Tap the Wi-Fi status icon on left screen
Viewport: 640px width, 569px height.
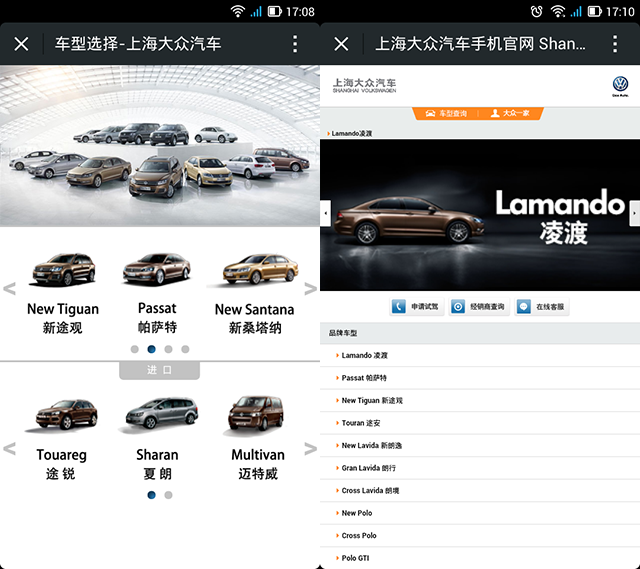[x=238, y=11]
